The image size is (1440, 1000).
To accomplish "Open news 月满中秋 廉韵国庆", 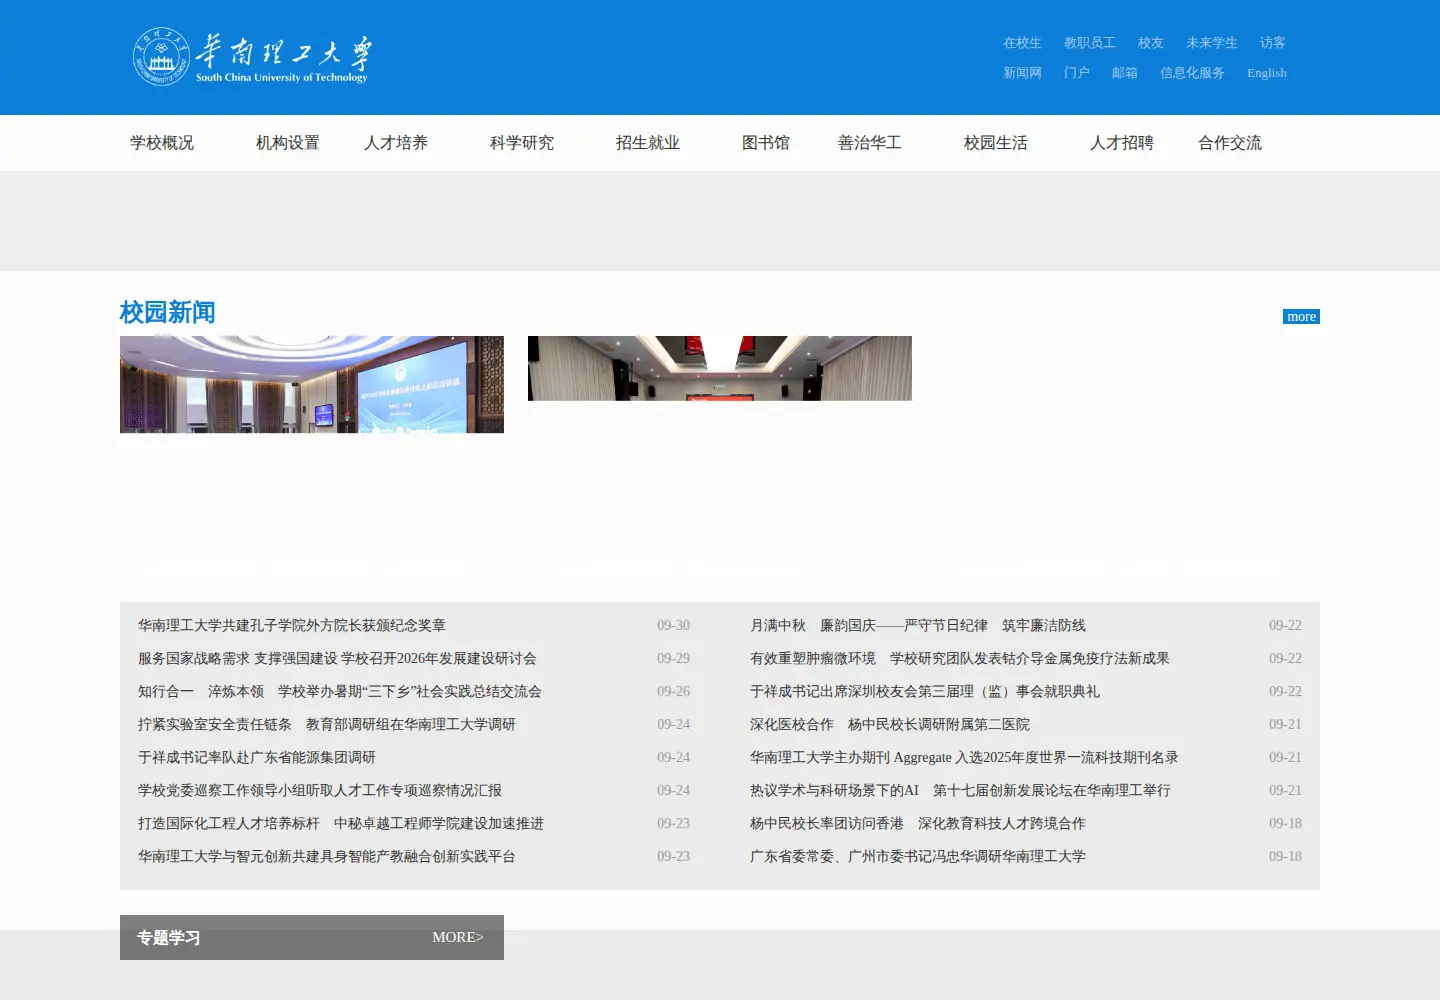I will (918, 625).
